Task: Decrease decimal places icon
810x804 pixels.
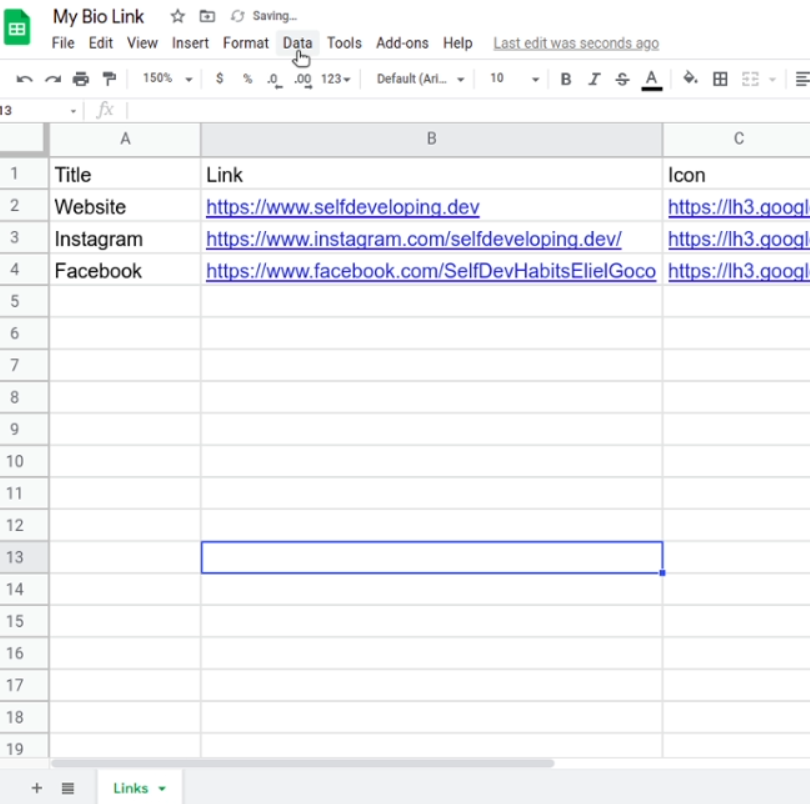Action: [x=274, y=80]
